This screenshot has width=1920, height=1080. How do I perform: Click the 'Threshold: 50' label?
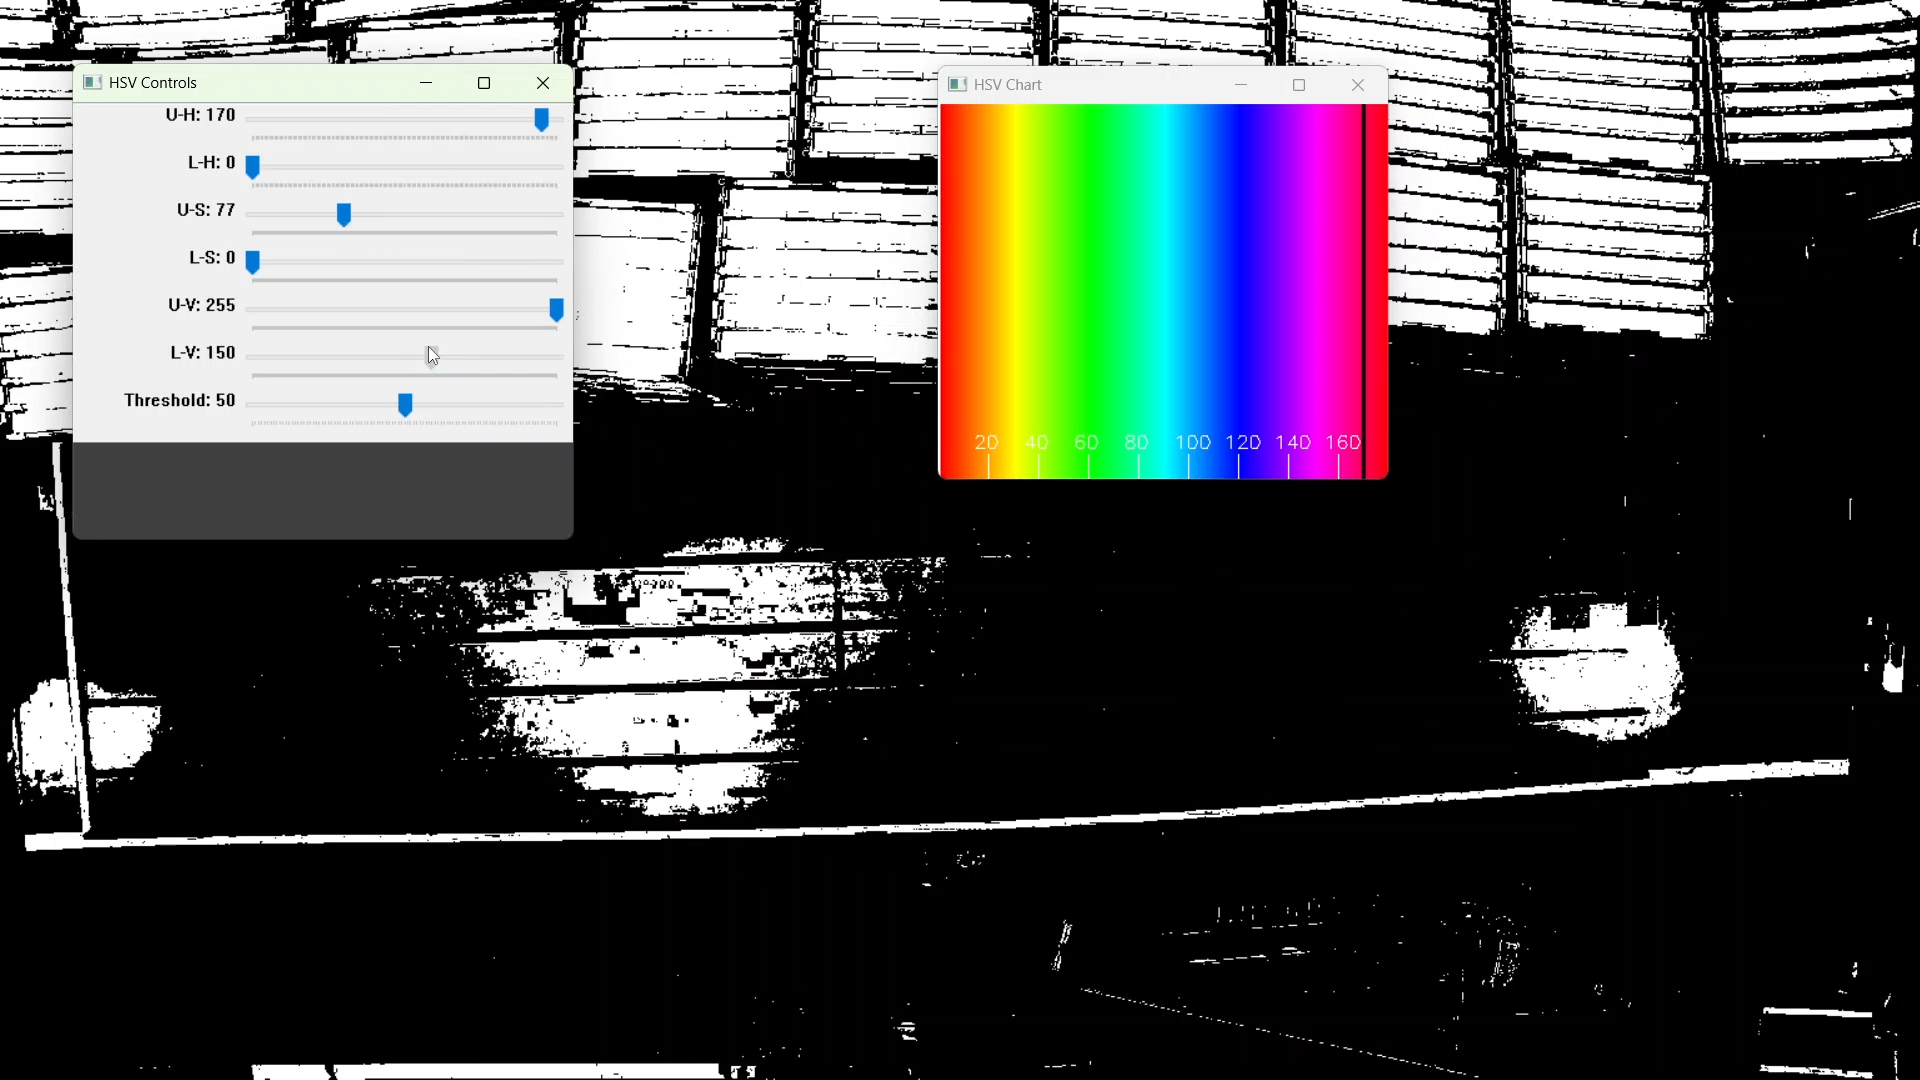pyautogui.click(x=180, y=400)
